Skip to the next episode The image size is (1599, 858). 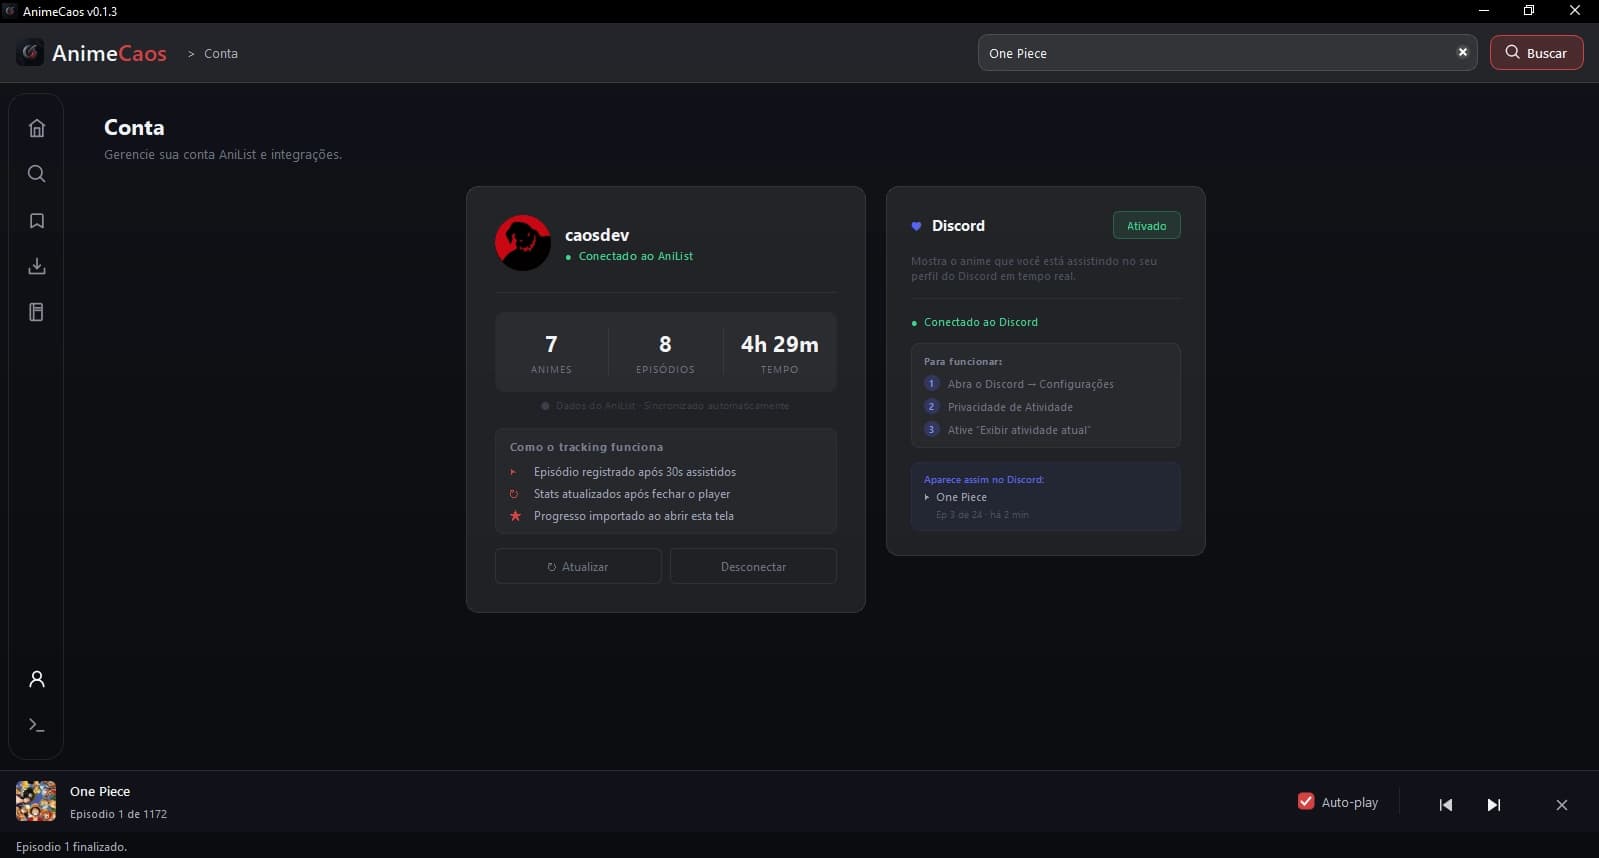click(x=1493, y=805)
